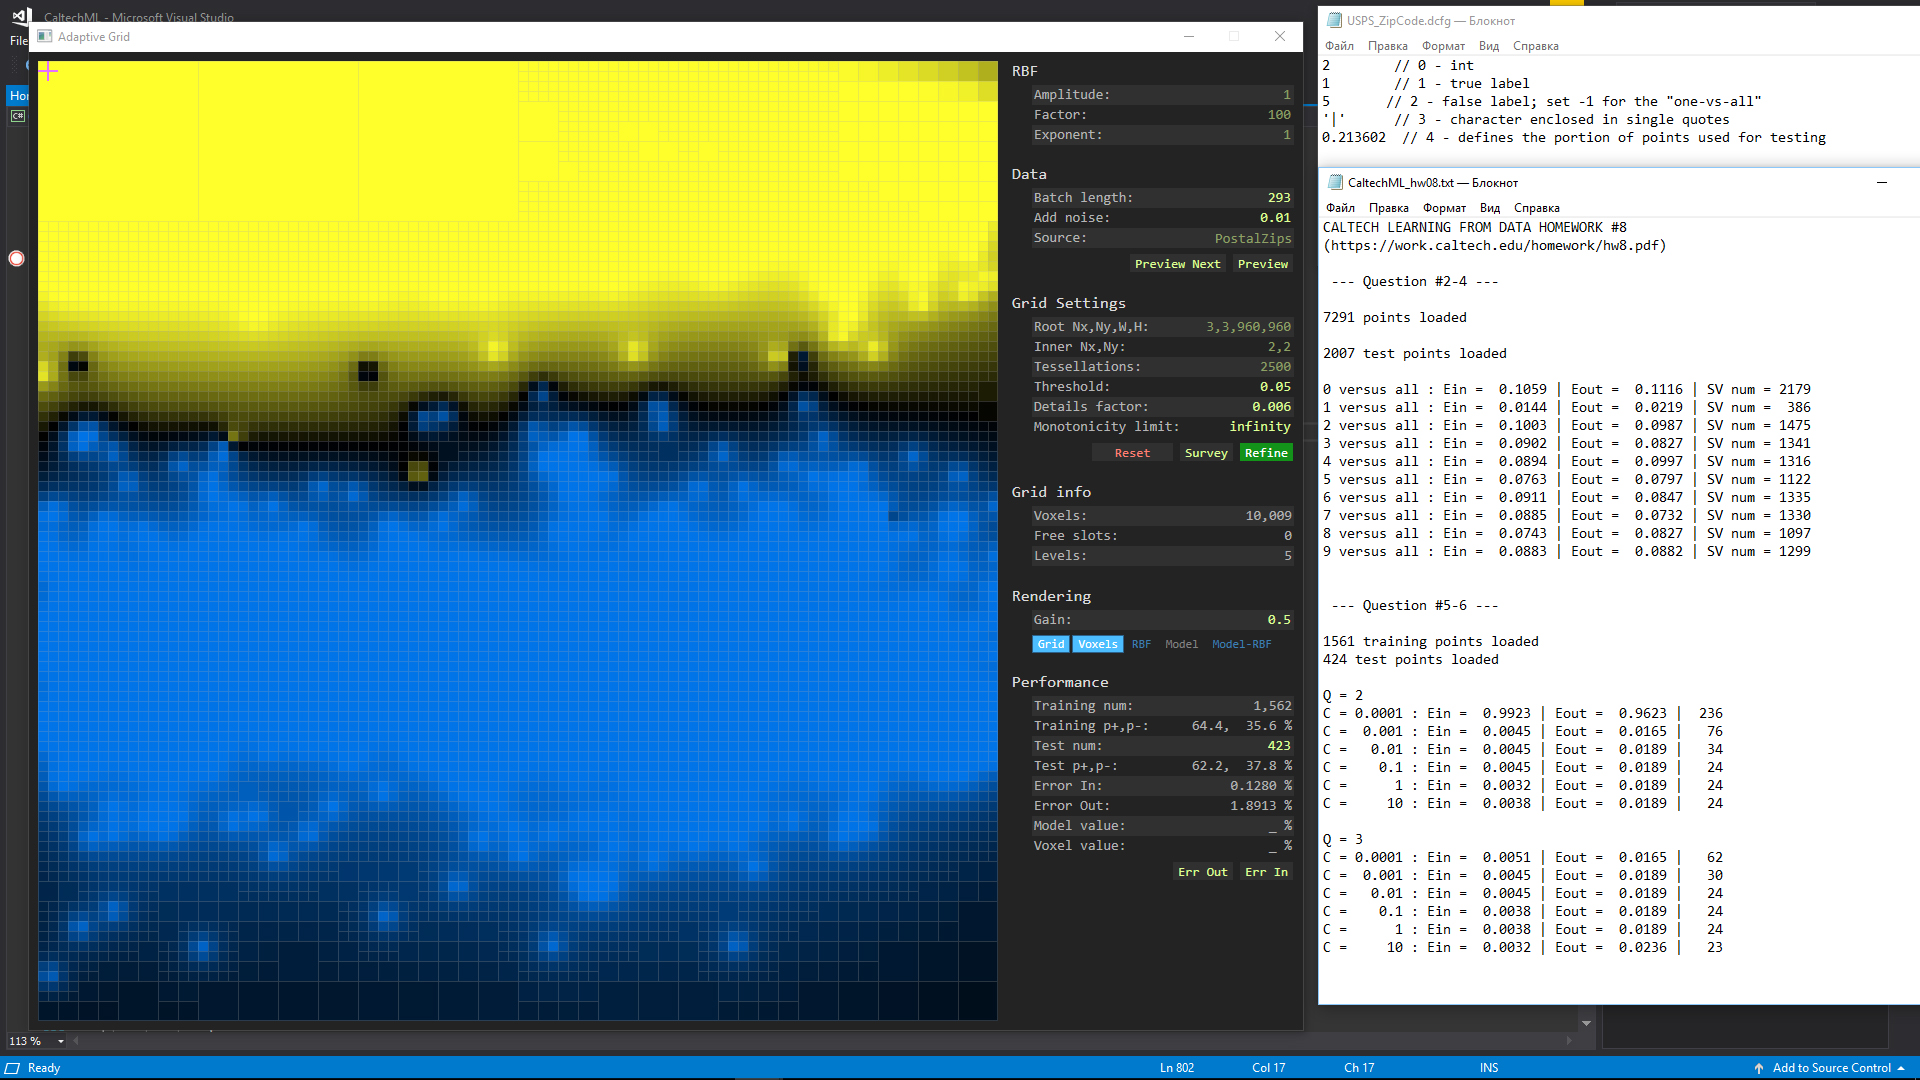The height and width of the screenshot is (1080, 1920).
Task: Toggle the Grid rendering mode
Action: point(1050,644)
